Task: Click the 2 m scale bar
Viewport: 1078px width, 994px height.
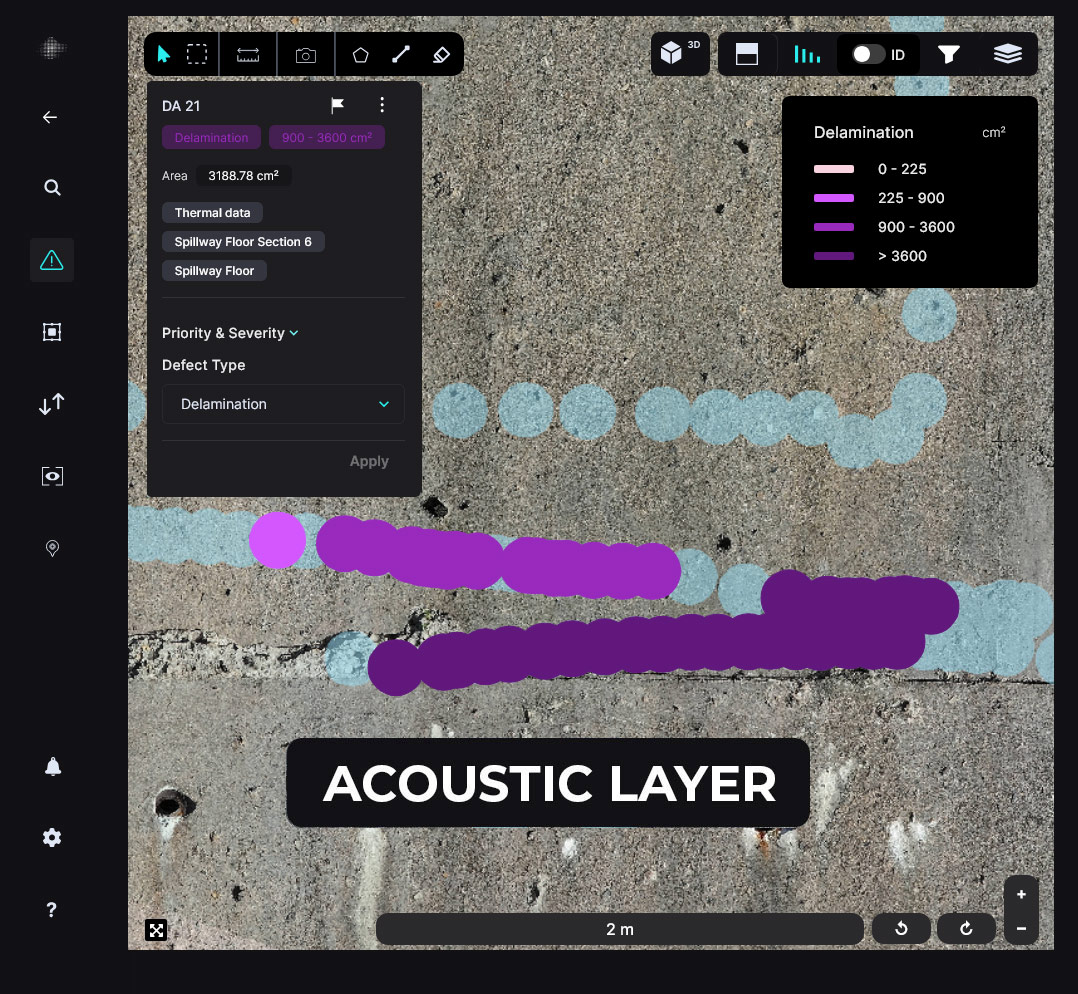Action: coord(619,929)
